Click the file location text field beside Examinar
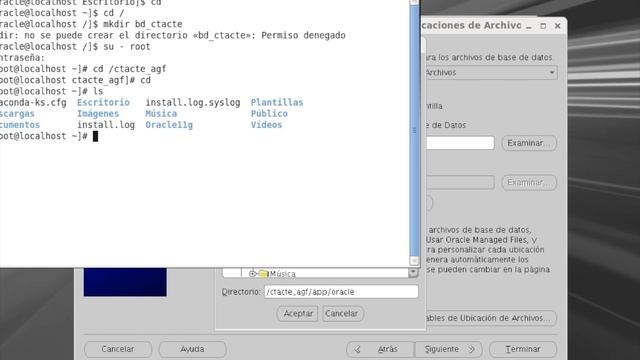 460,143
